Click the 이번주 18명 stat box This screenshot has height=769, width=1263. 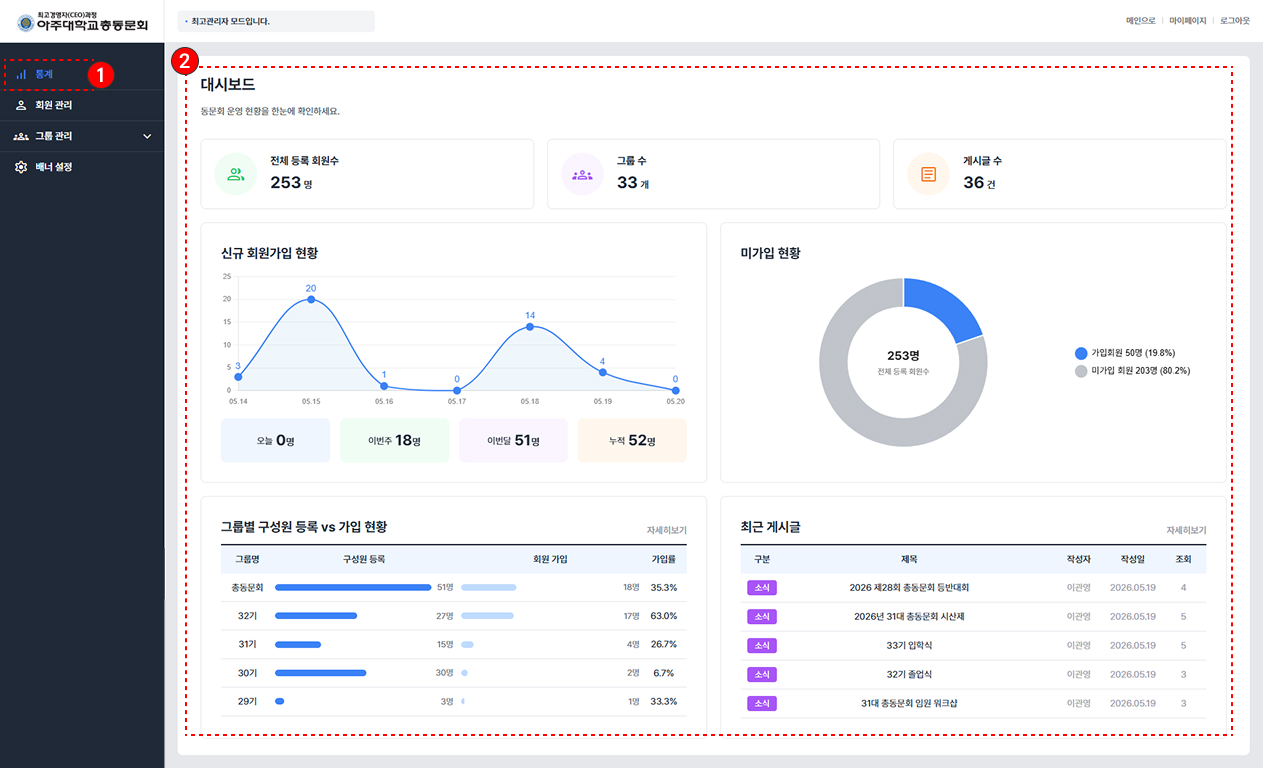394,441
